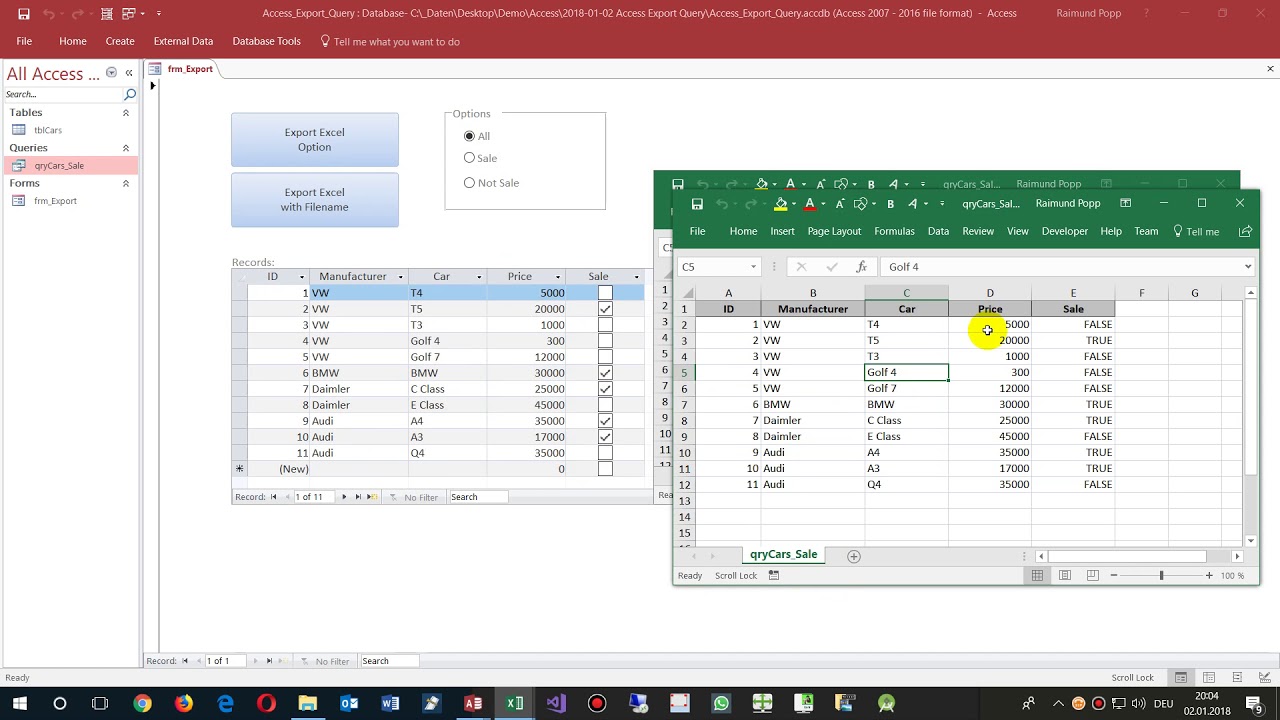Screen dimensions: 1280x720
Task: Select the All option radio button
Action: [469, 136]
